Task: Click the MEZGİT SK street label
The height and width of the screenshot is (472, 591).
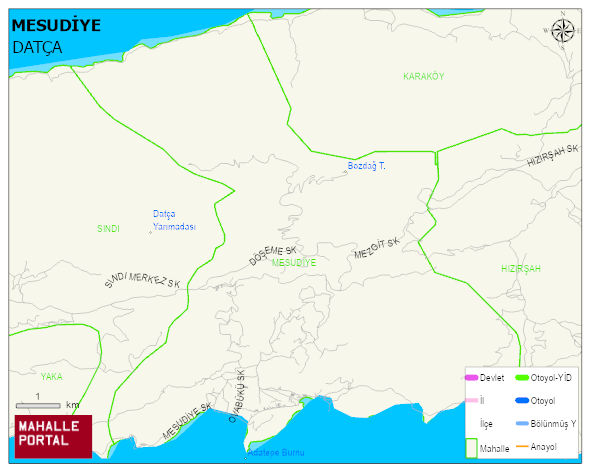Action: tap(377, 248)
